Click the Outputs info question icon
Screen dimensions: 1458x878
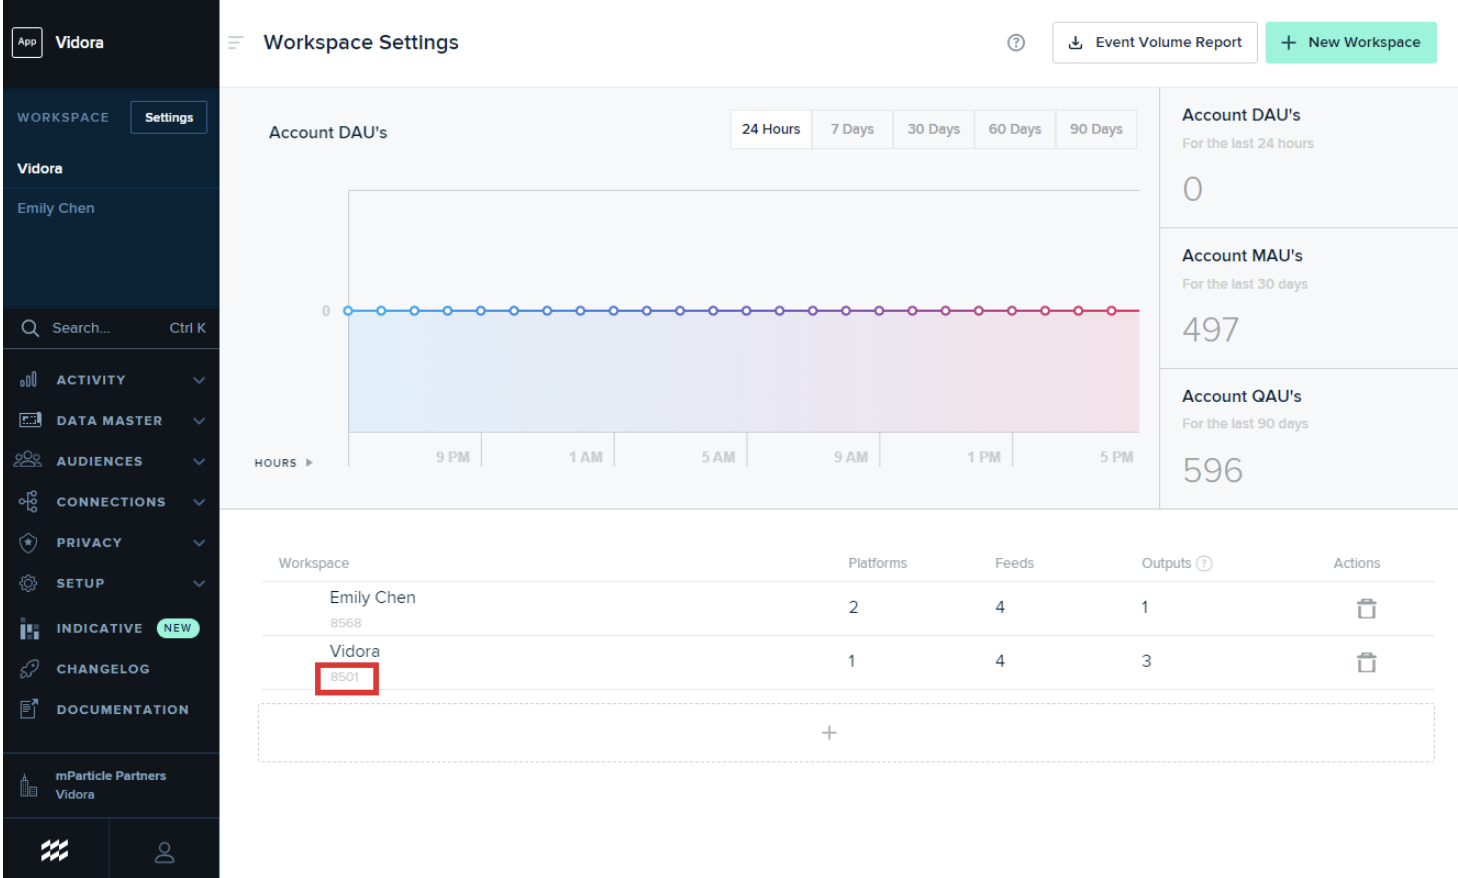(x=1204, y=563)
